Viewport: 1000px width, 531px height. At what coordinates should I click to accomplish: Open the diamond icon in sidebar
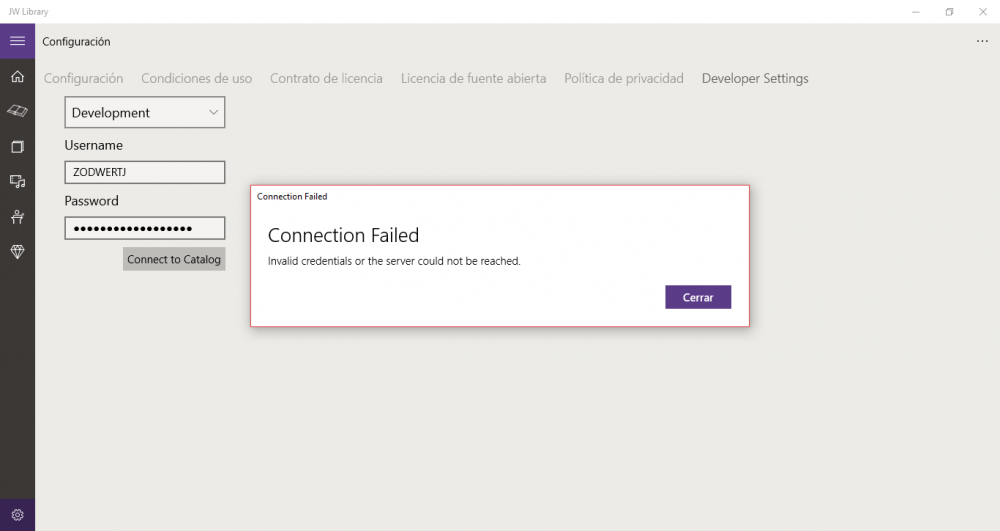point(17,252)
